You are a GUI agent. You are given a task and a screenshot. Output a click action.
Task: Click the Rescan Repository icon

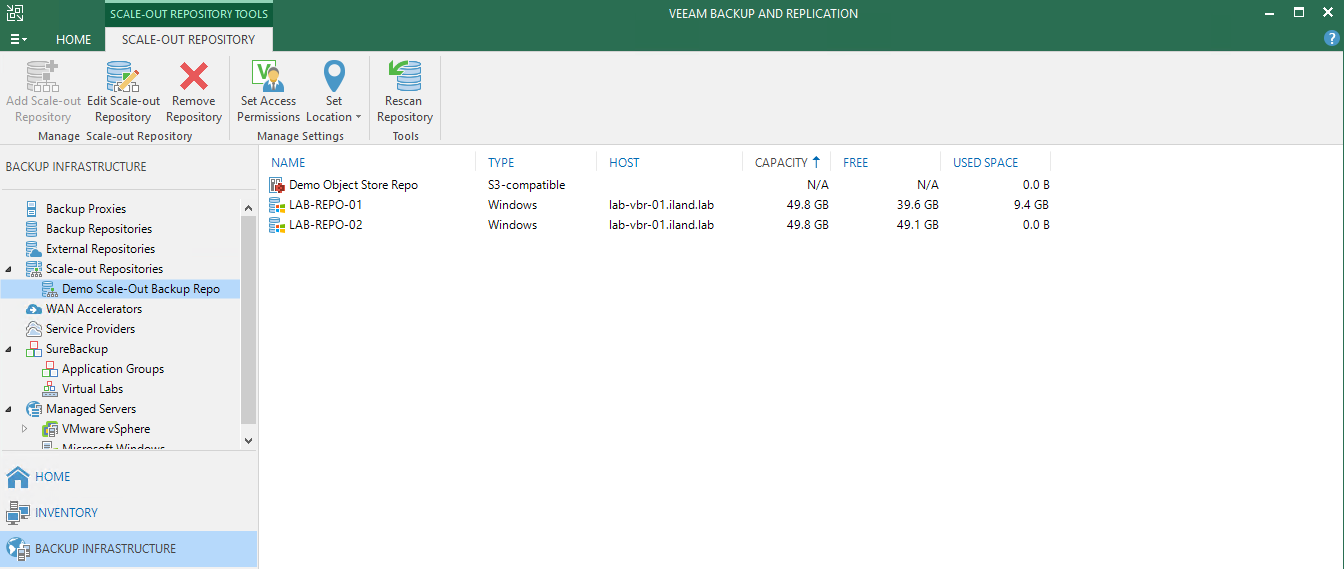404,77
